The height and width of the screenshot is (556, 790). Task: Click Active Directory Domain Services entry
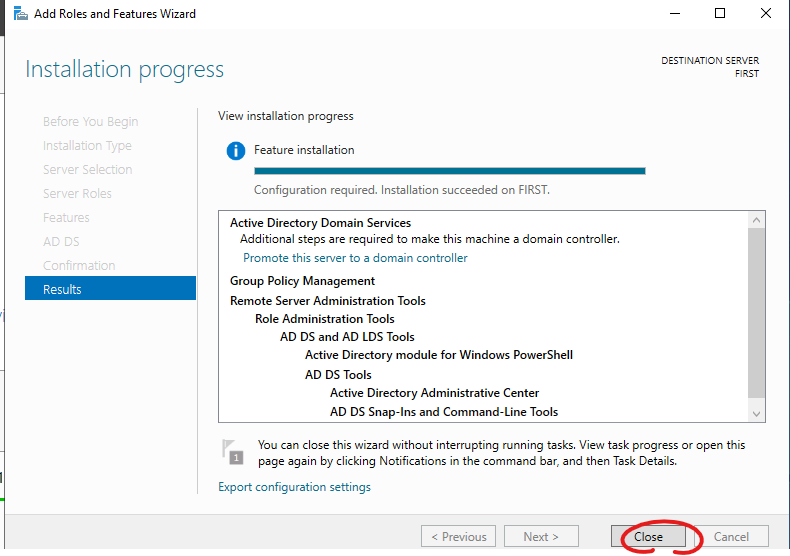[x=320, y=223]
